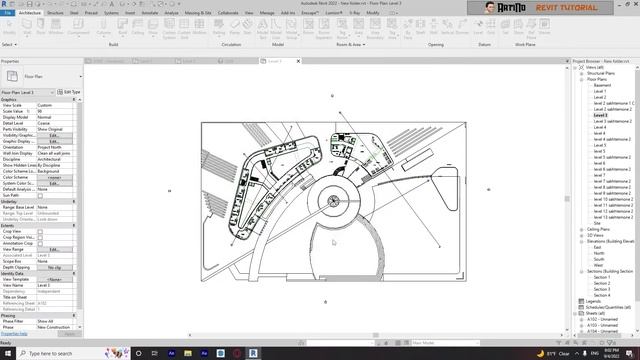640x360 pixels.
Task: Switch to the Manage ribbon tab
Action: 267,13
